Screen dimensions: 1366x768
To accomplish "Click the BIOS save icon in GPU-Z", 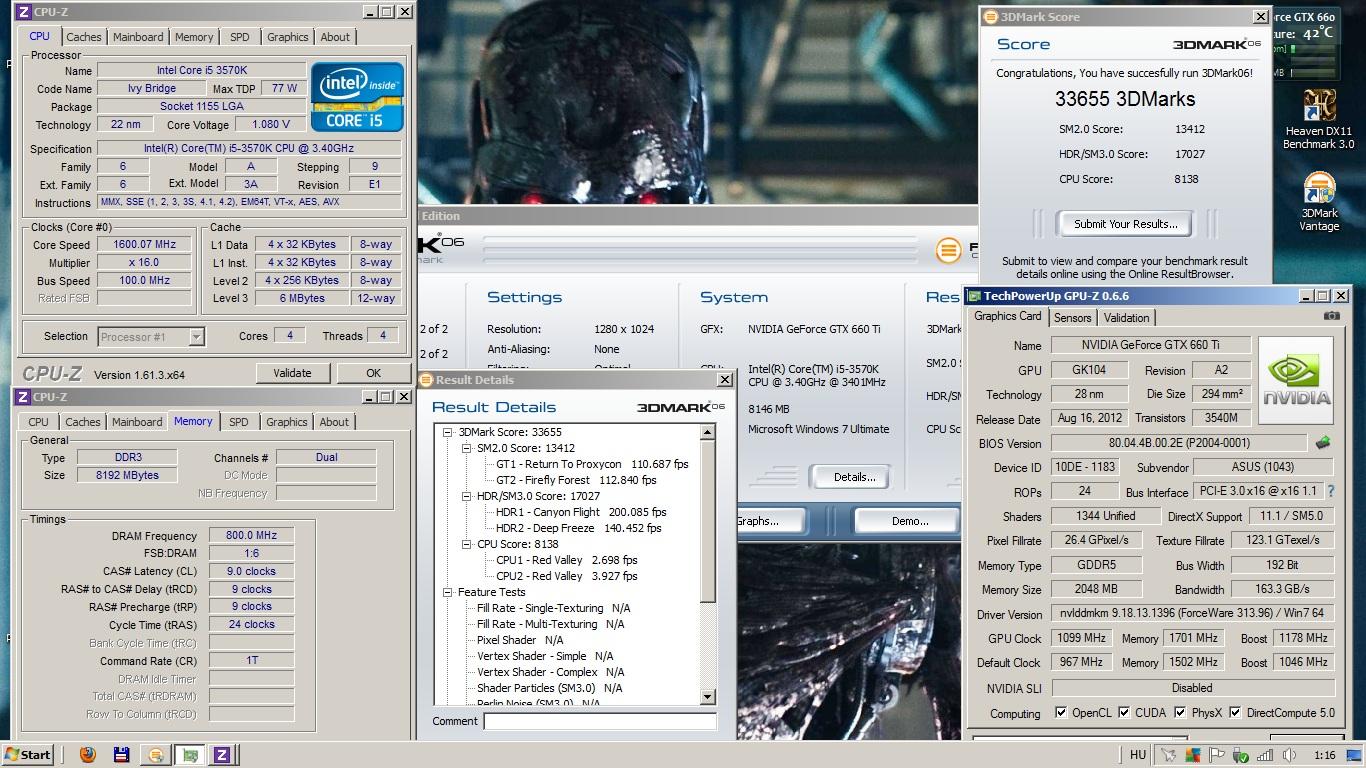I will pos(1323,442).
